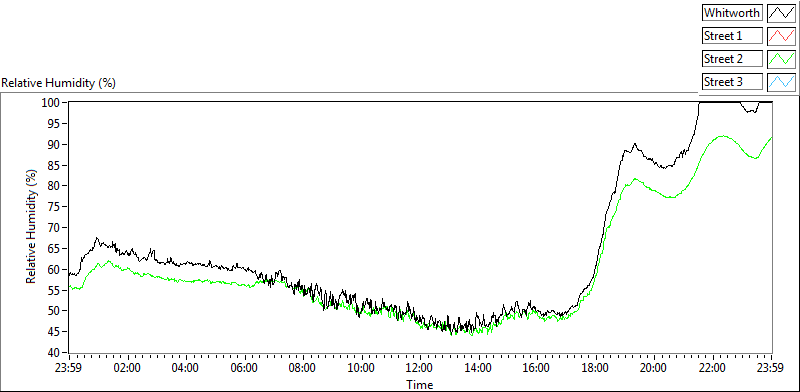Click the 40 value on humidity axis

click(x=55, y=353)
